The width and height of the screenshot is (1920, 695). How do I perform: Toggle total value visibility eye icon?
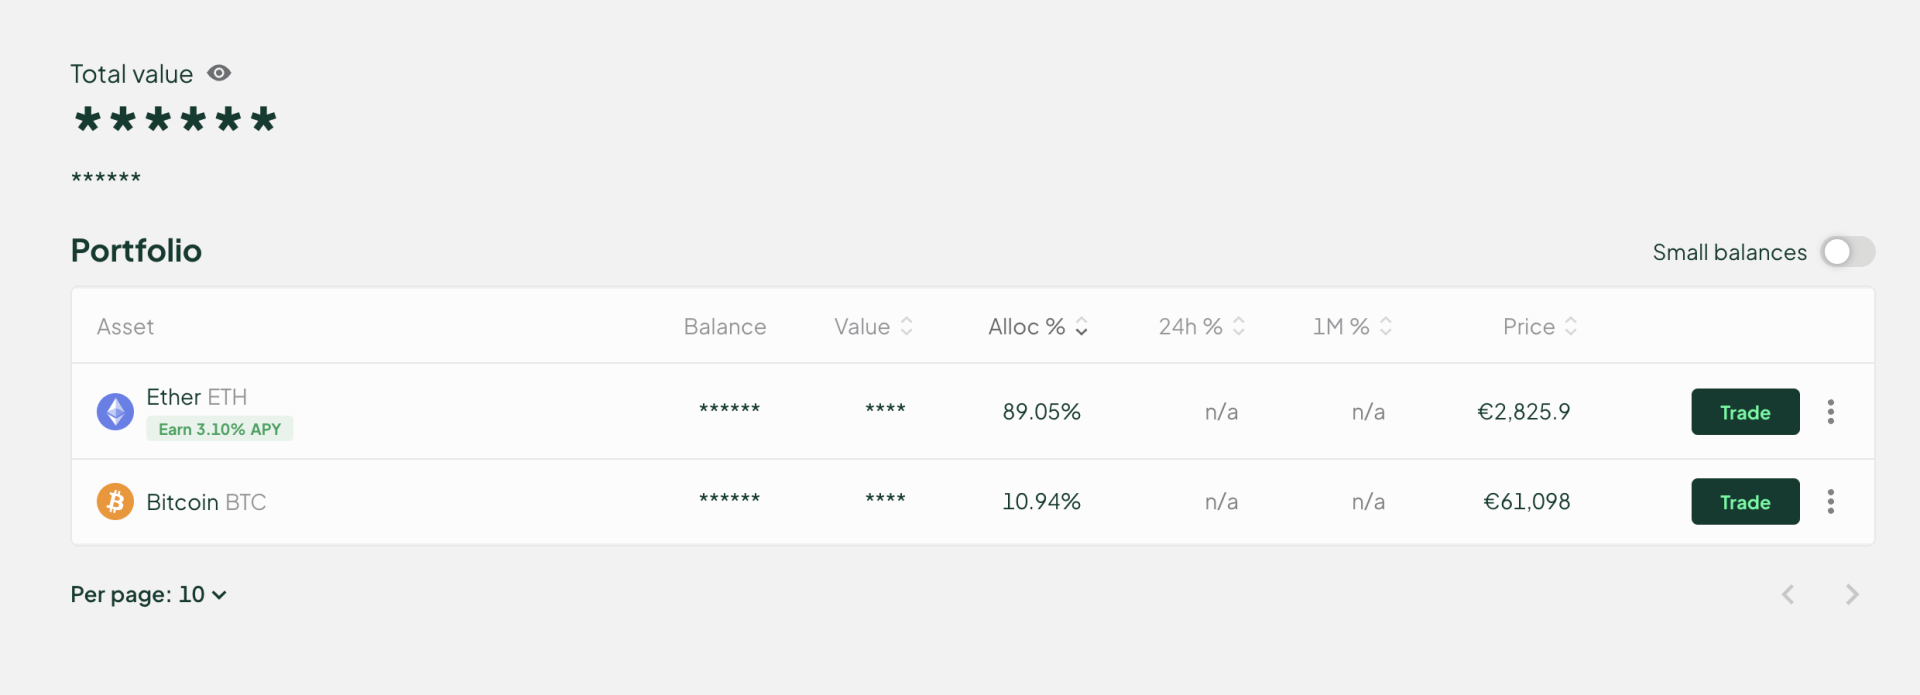(219, 73)
